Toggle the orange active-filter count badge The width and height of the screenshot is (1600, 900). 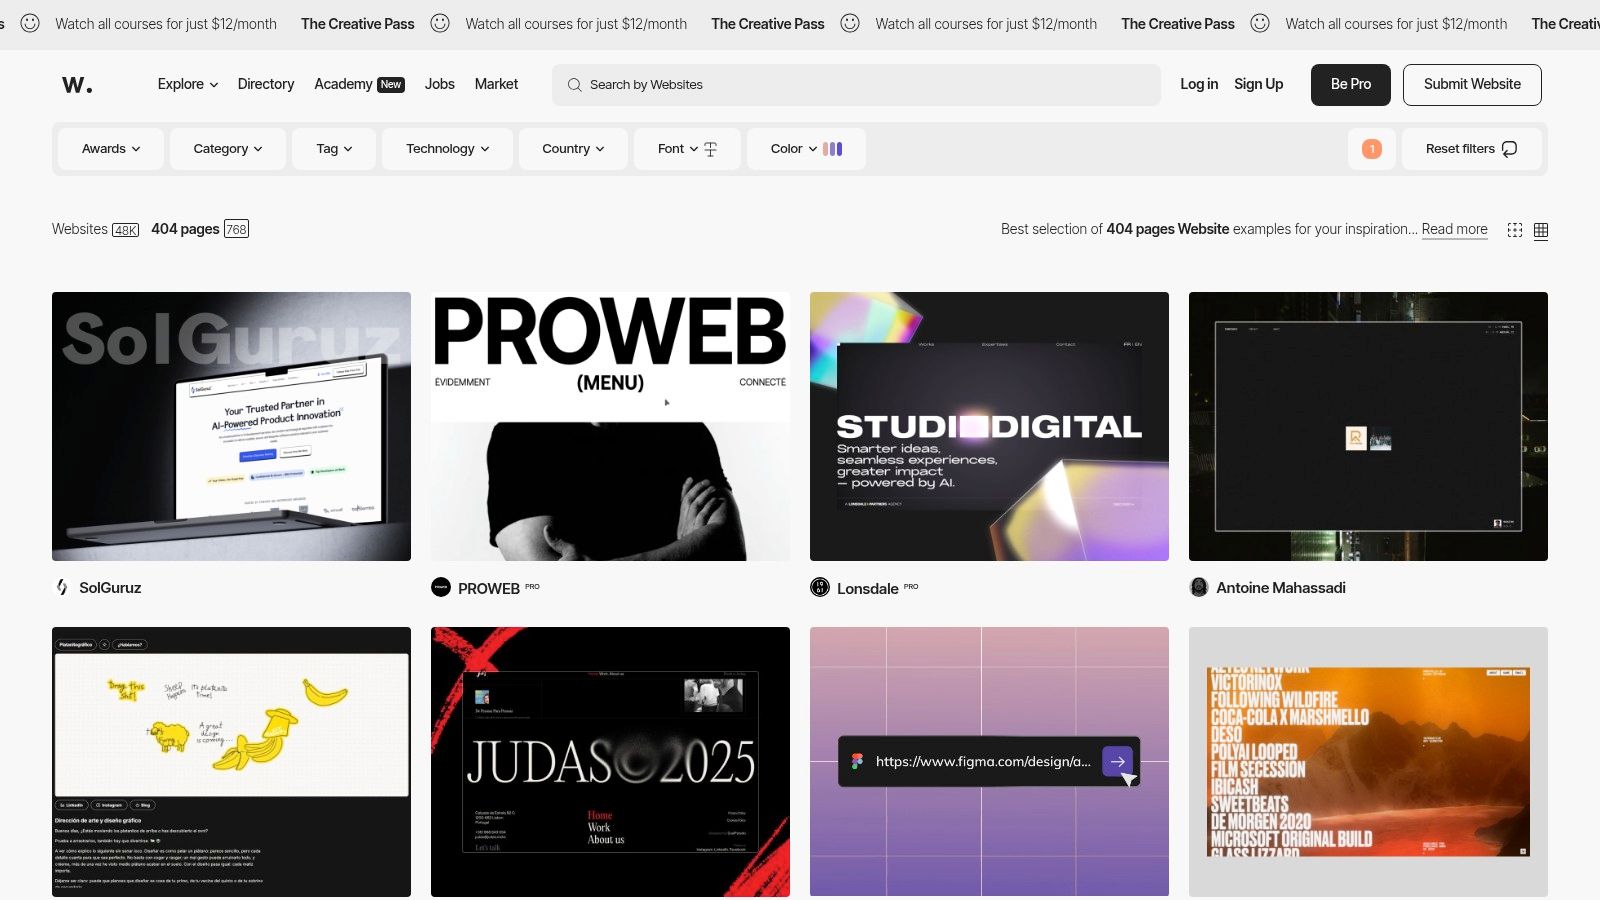click(x=1372, y=148)
